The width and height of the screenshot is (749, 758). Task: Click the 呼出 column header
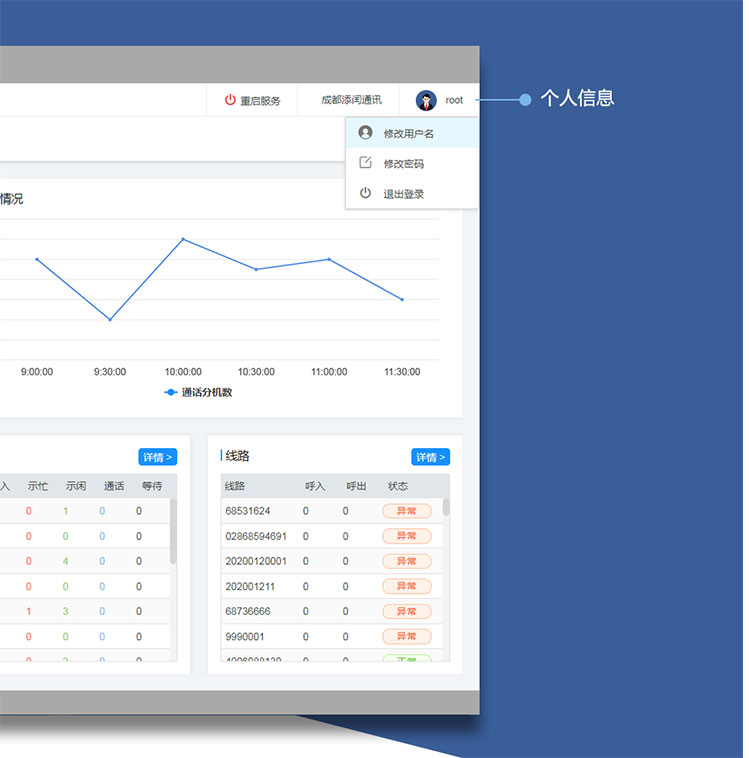[356, 486]
